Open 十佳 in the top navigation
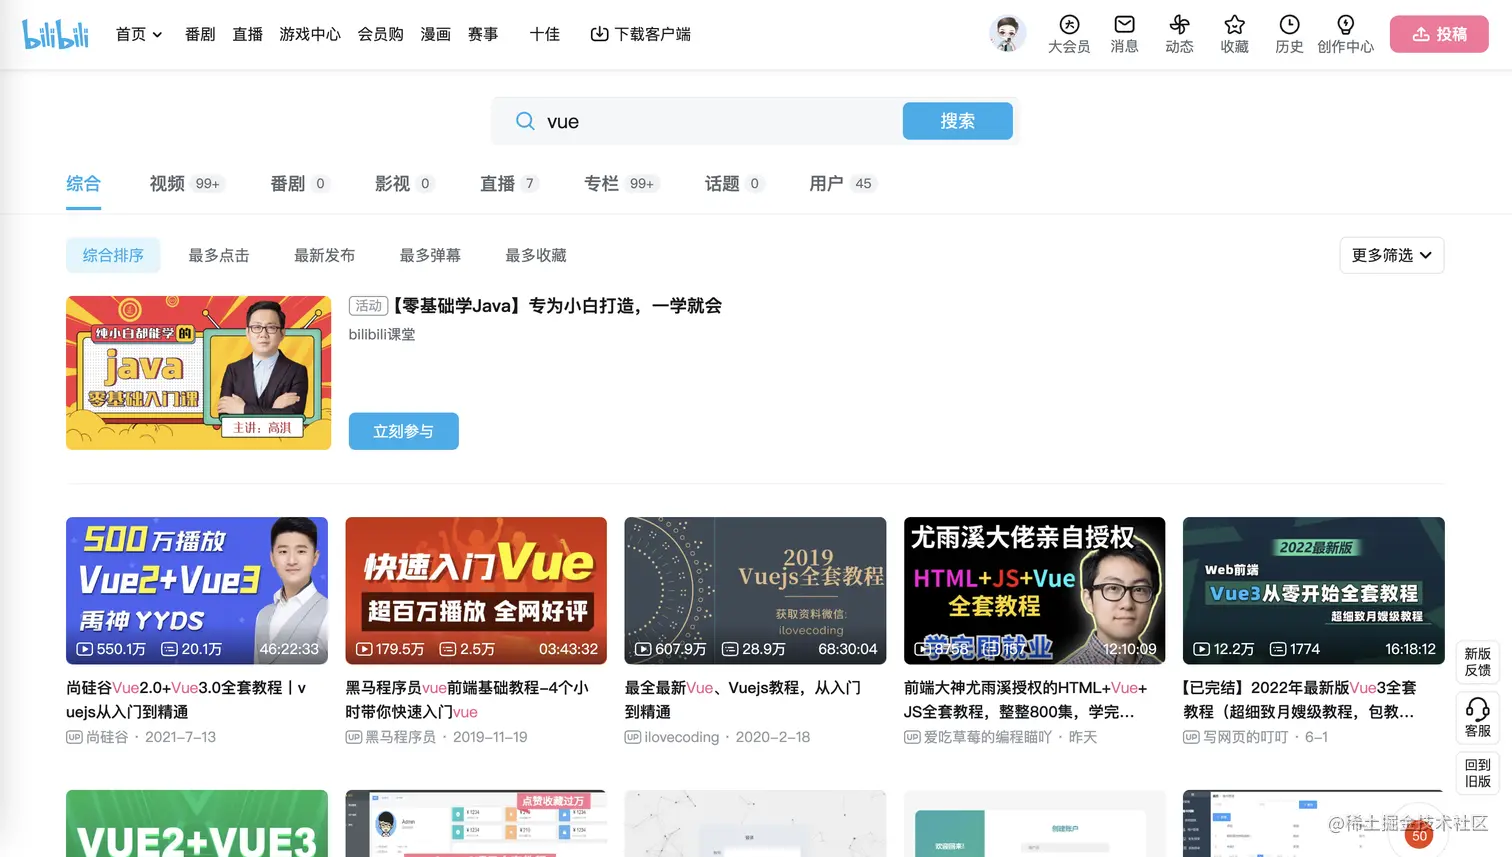This screenshot has height=857, width=1512. (545, 34)
